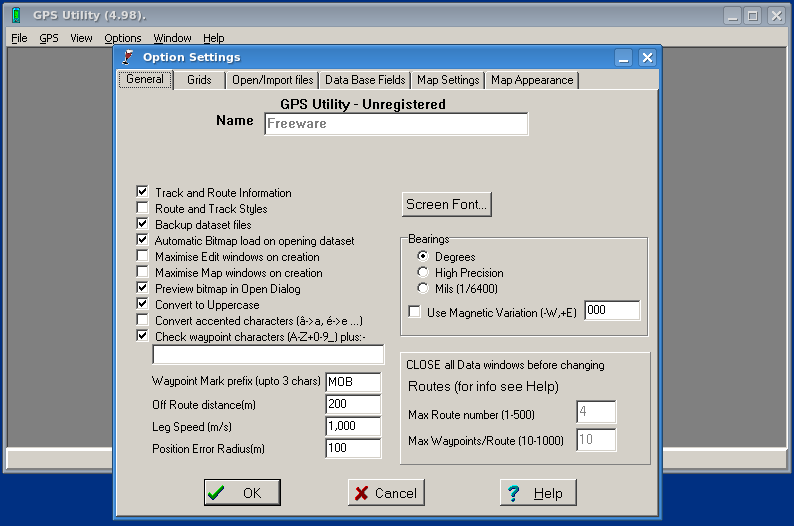The width and height of the screenshot is (794, 526).
Task: Confirm settings with OK button
Action: click(243, 493)
